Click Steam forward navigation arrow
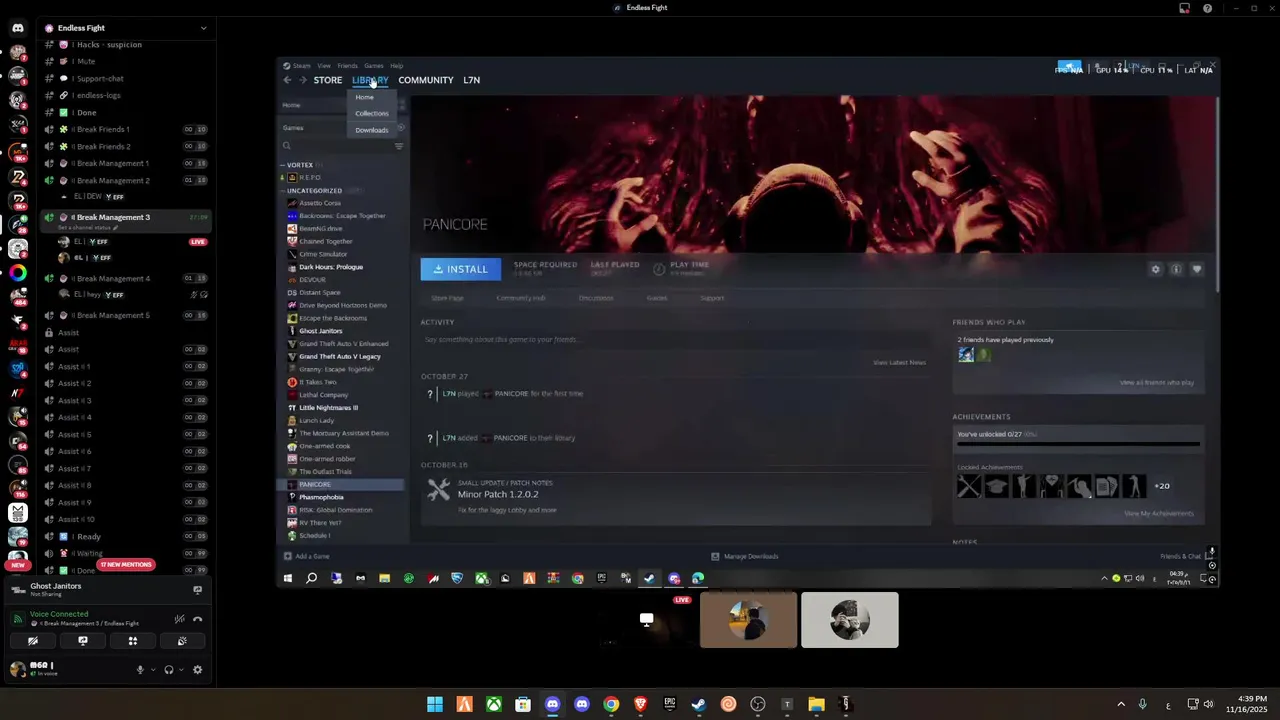 pos(302,80)
